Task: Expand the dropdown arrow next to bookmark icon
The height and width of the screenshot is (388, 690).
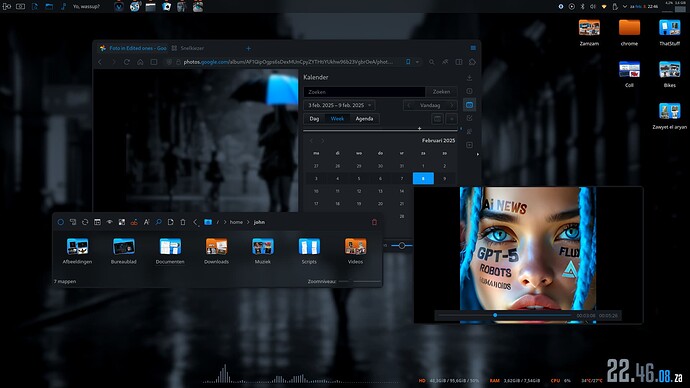Action: [417, 62]
